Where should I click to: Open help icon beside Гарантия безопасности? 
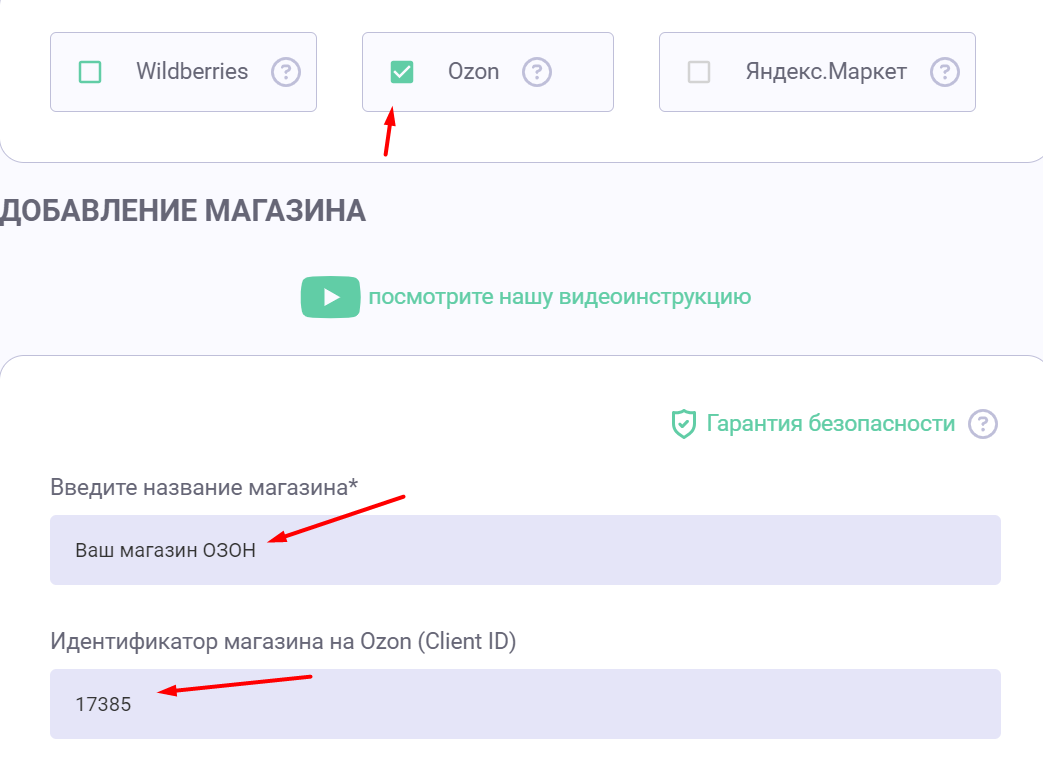[982, 424]
